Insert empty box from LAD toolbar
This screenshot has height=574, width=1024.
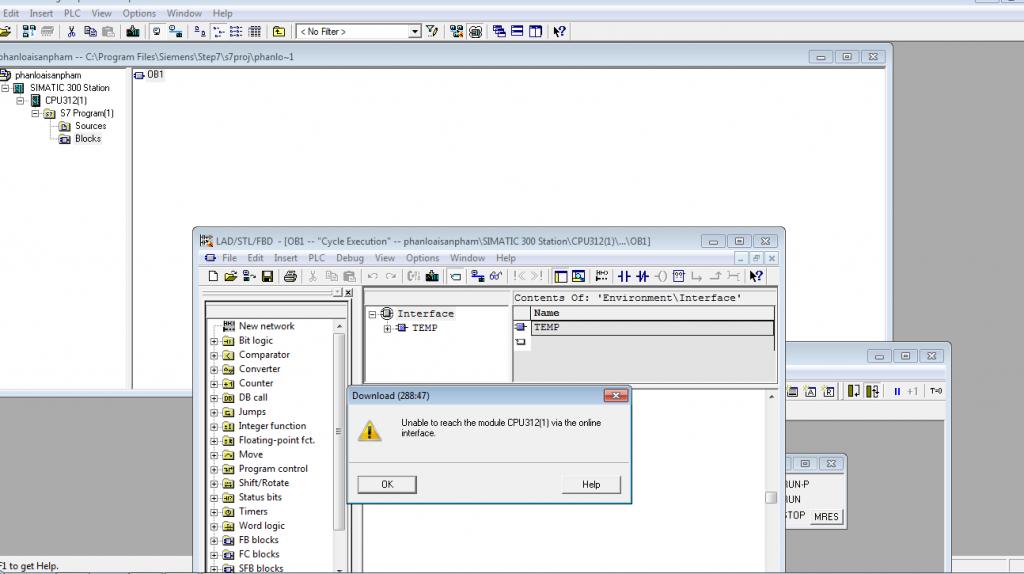point(679,276)
